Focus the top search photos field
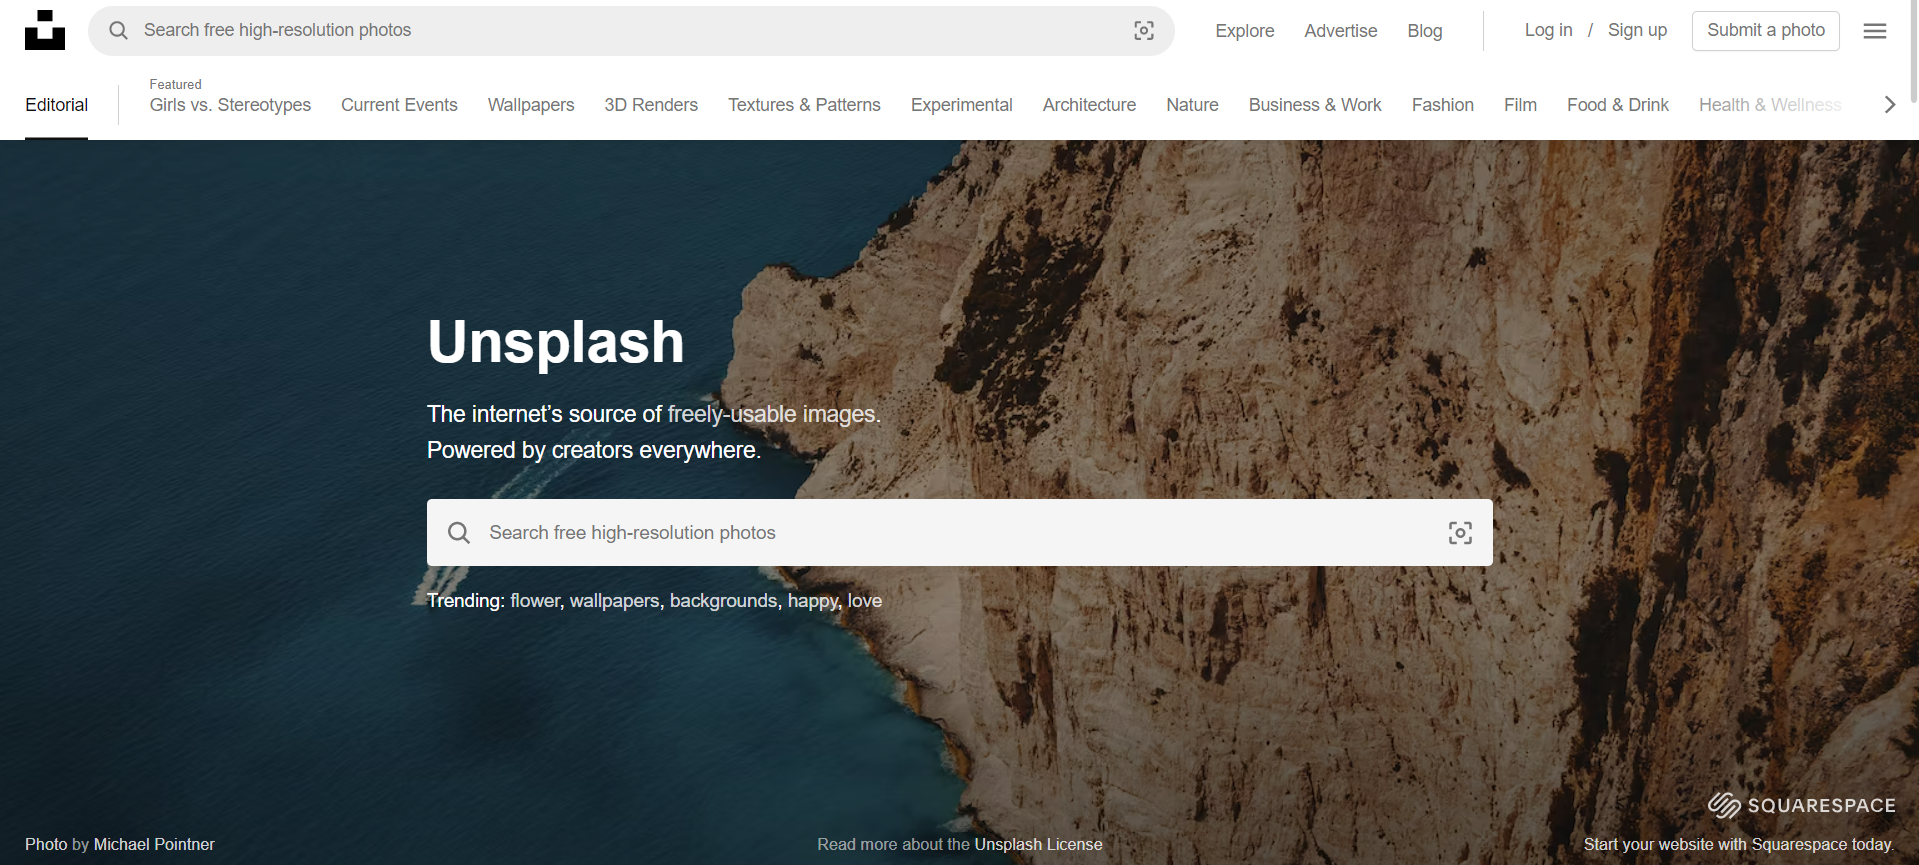1919x865 pixels. 631,31
